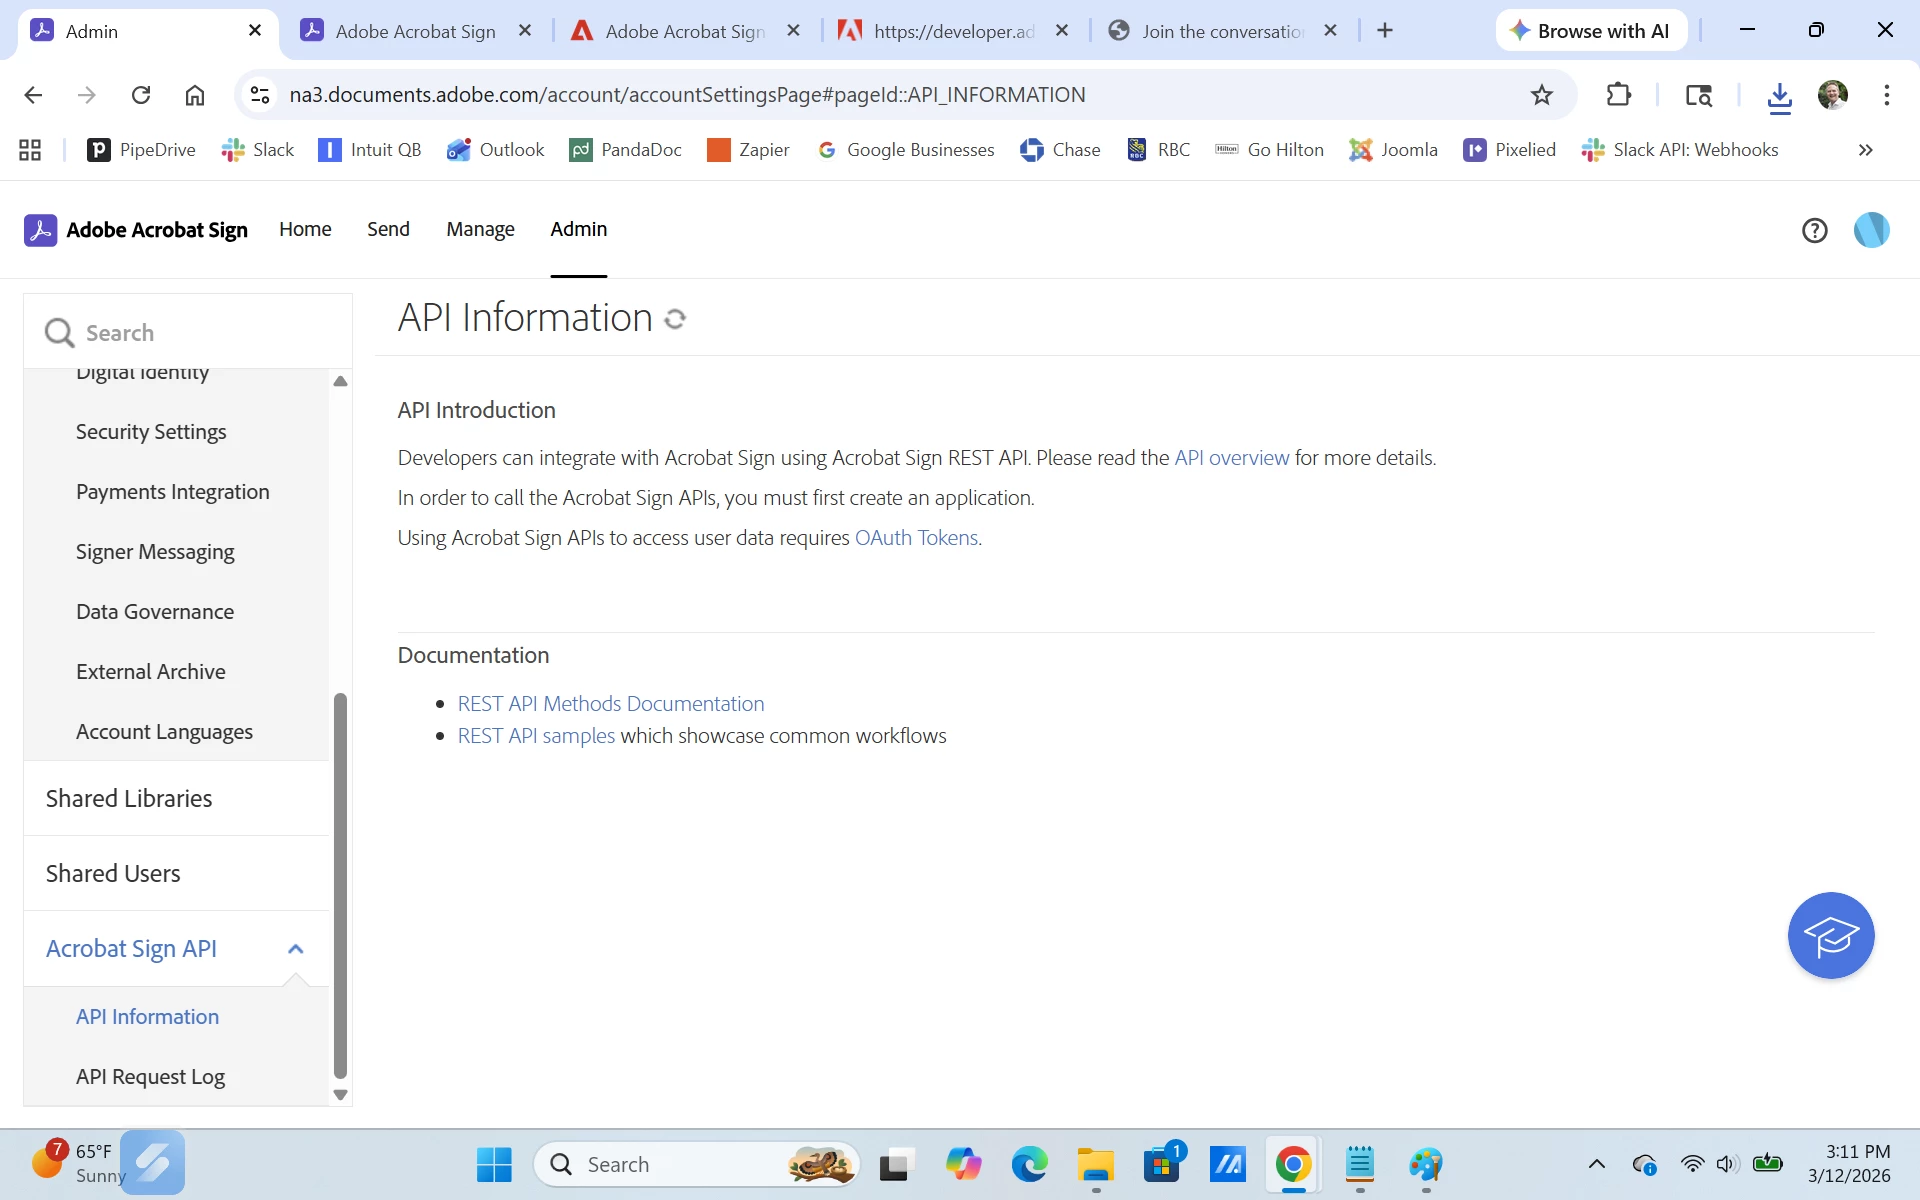The image size is (1920, 1200).
Task: Open the browser extensions puzzle icon
Action: [x=1618, y=95]
